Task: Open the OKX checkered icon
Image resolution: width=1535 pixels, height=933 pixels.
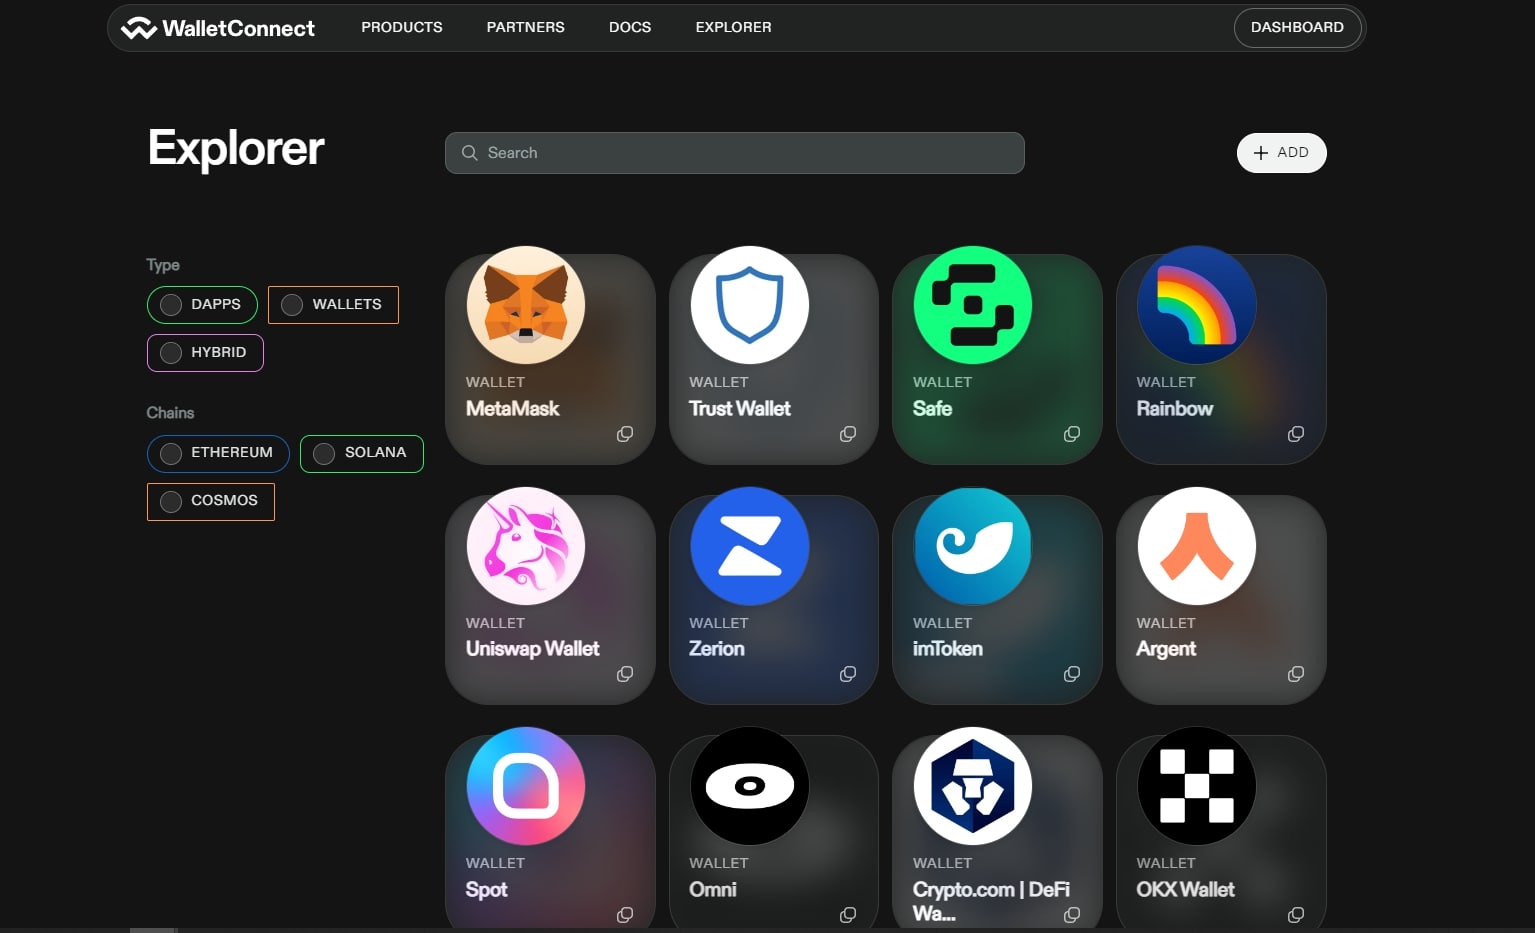Action: tap(1197, 786)
